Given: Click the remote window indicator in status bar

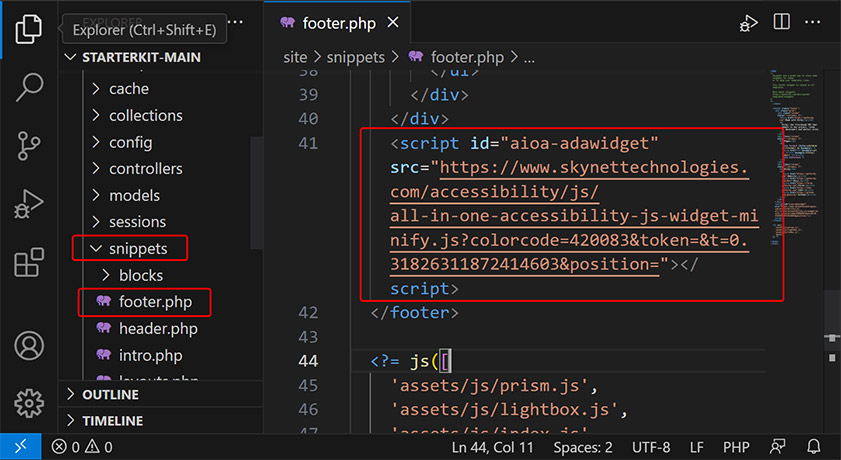Looking at the screenshot, I should pyautogui.click(x=20, y=447).
